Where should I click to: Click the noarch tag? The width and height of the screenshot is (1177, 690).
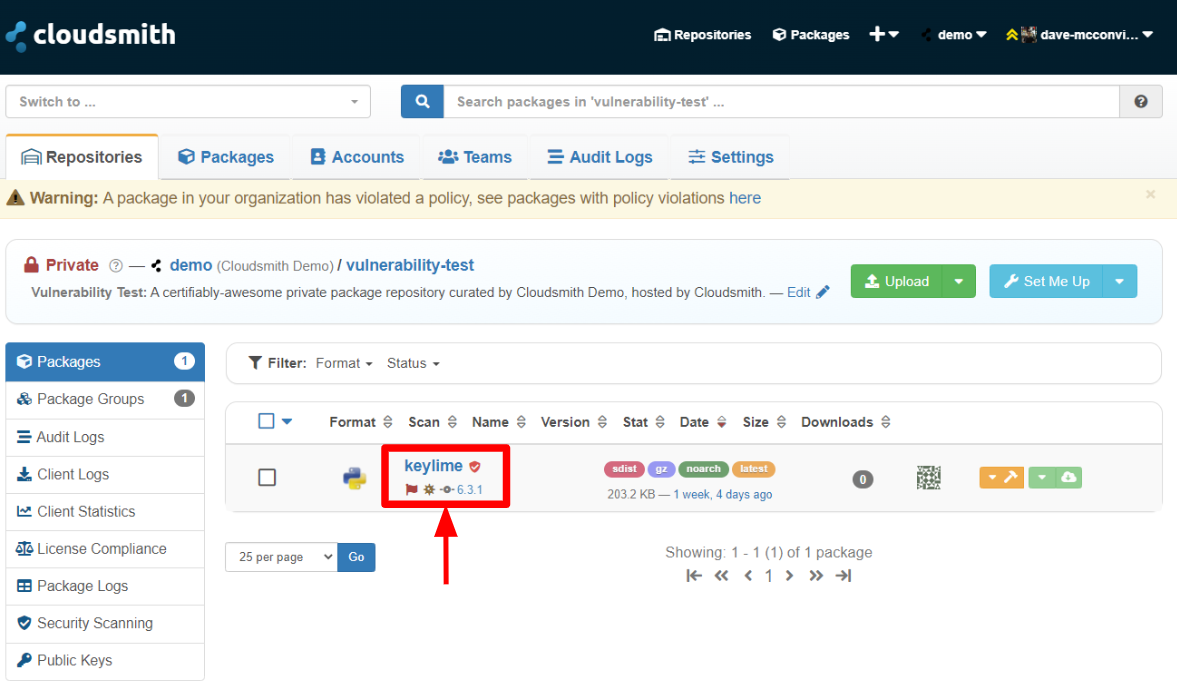tap(703, 469)
